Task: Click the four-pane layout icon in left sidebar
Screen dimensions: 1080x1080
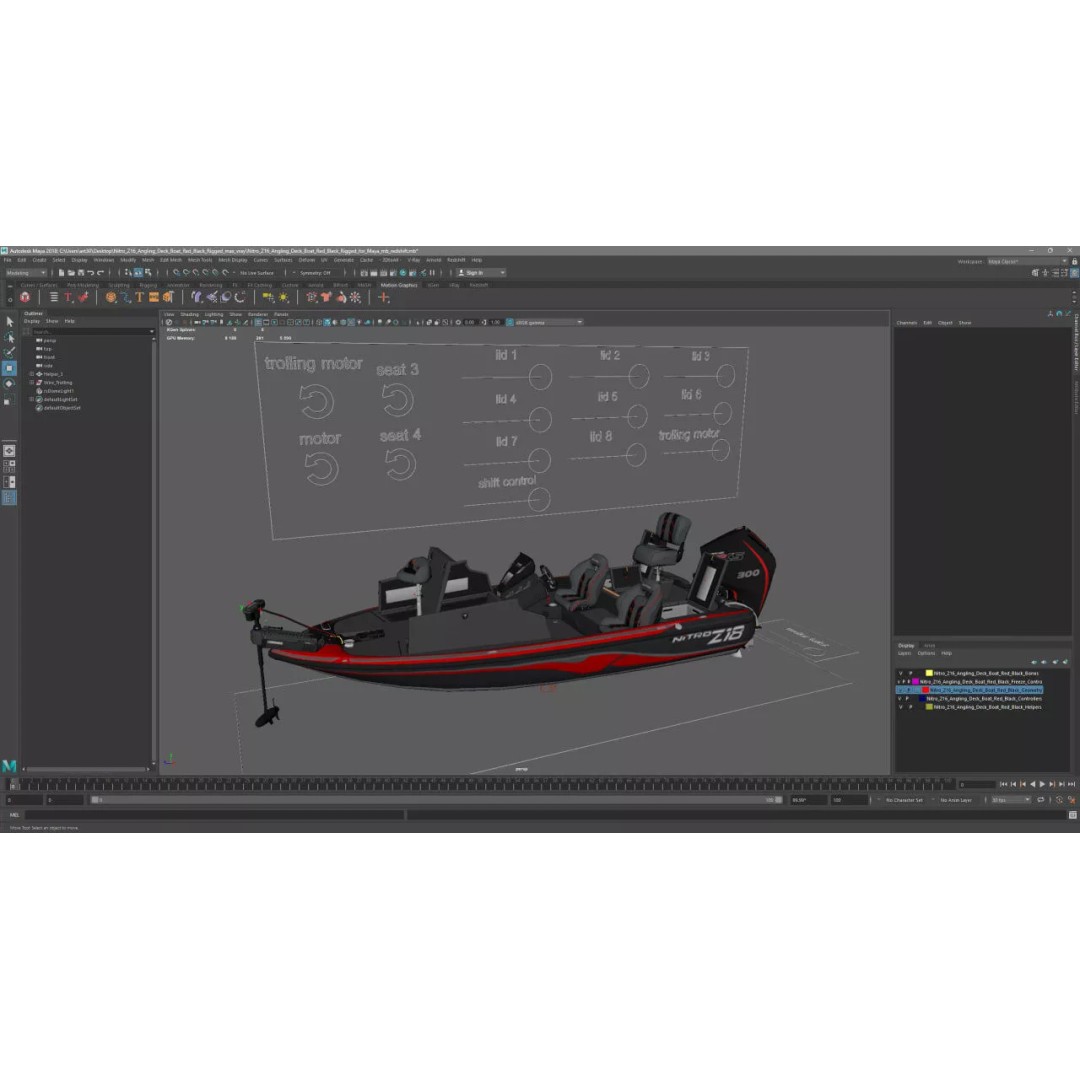Action: point(9,466)
